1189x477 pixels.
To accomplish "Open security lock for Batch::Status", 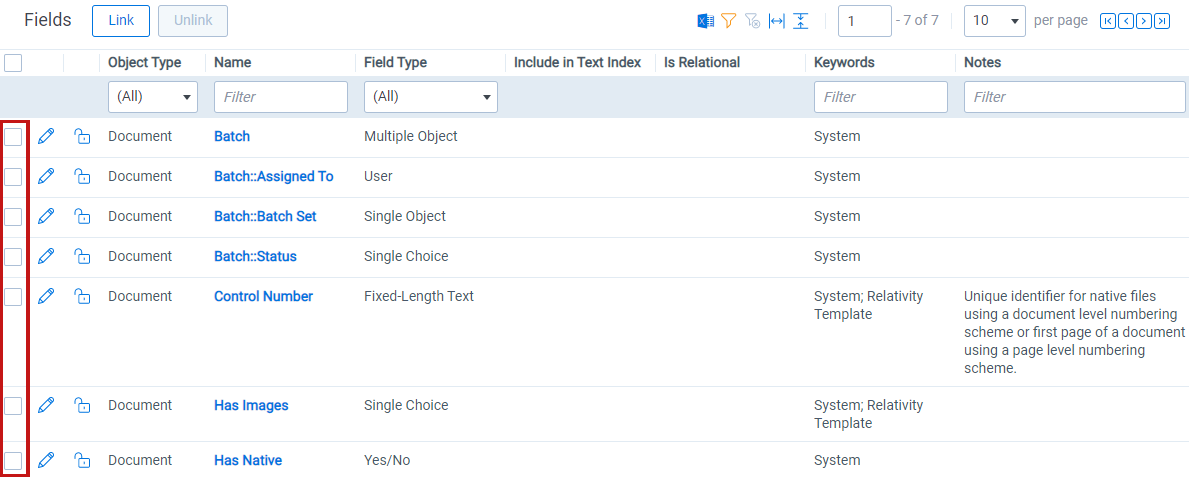I will click(82, 256).
